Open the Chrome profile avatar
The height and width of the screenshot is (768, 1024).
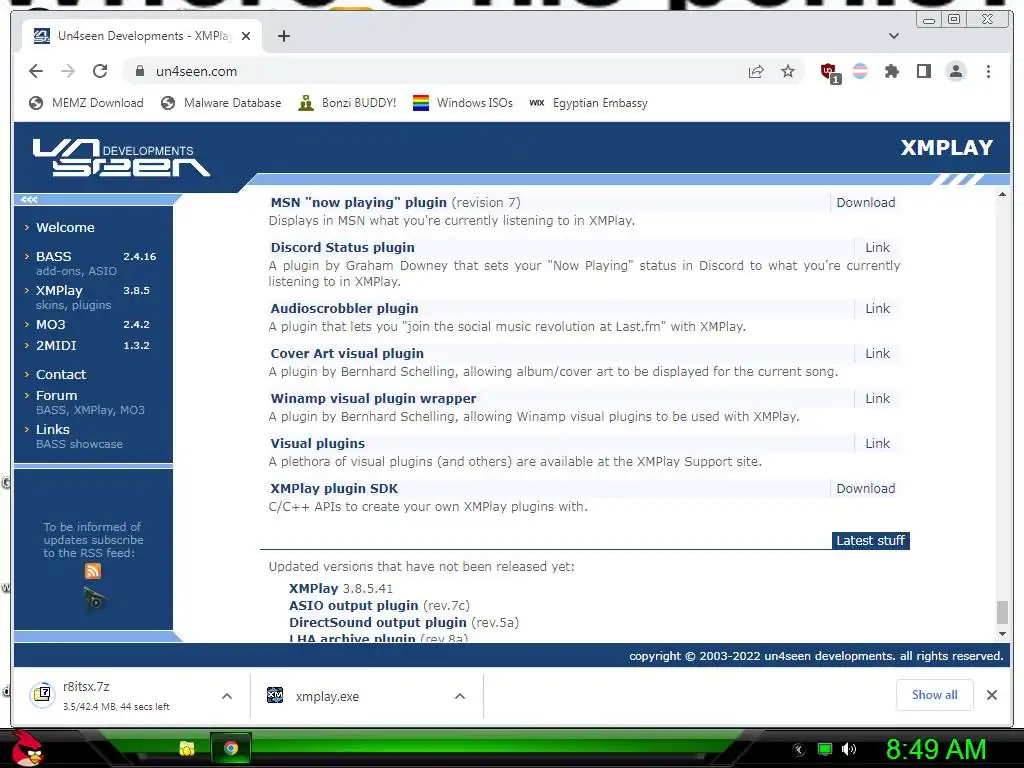click(x=955, y=71)
